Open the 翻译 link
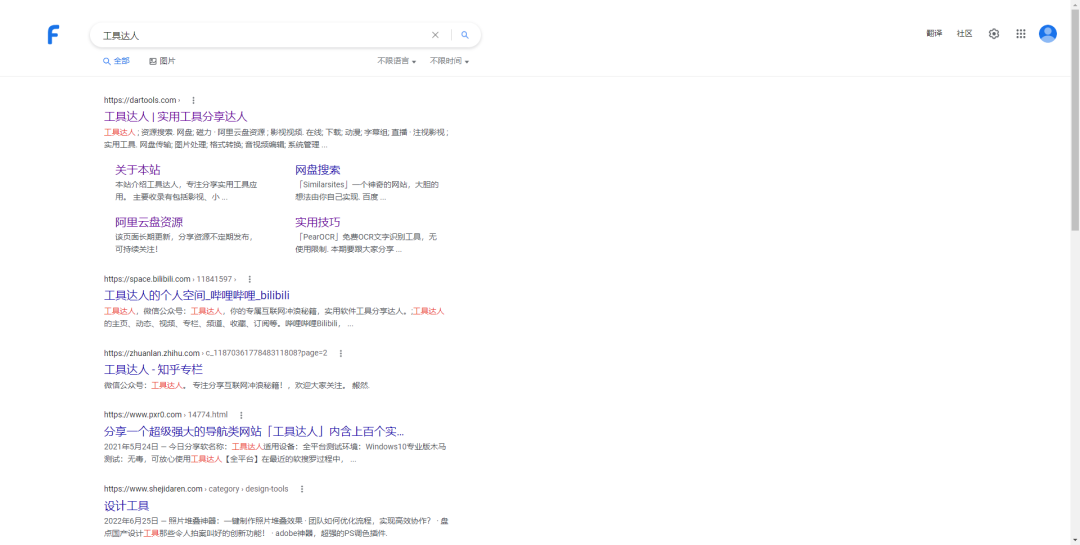Viewport: 1080px width, 545px height. (934, 34)
